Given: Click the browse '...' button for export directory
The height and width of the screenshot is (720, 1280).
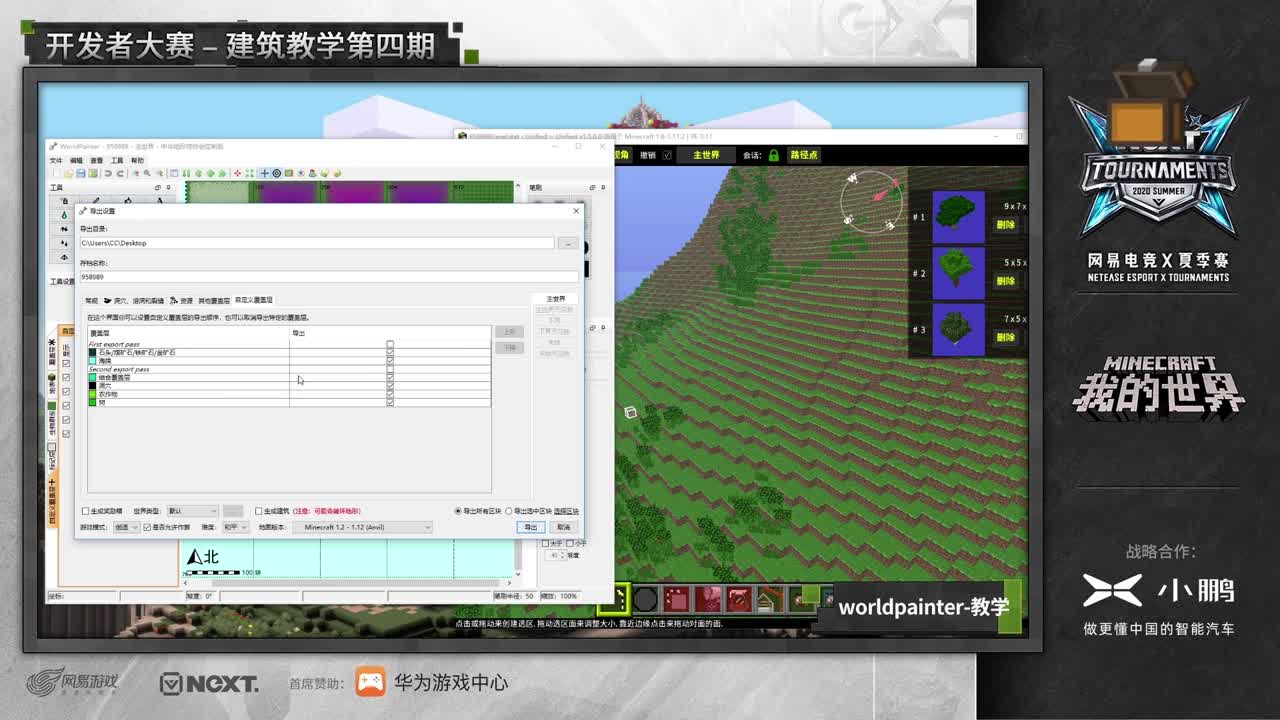Looking at the screenshot, I should (x=568, y=243).
